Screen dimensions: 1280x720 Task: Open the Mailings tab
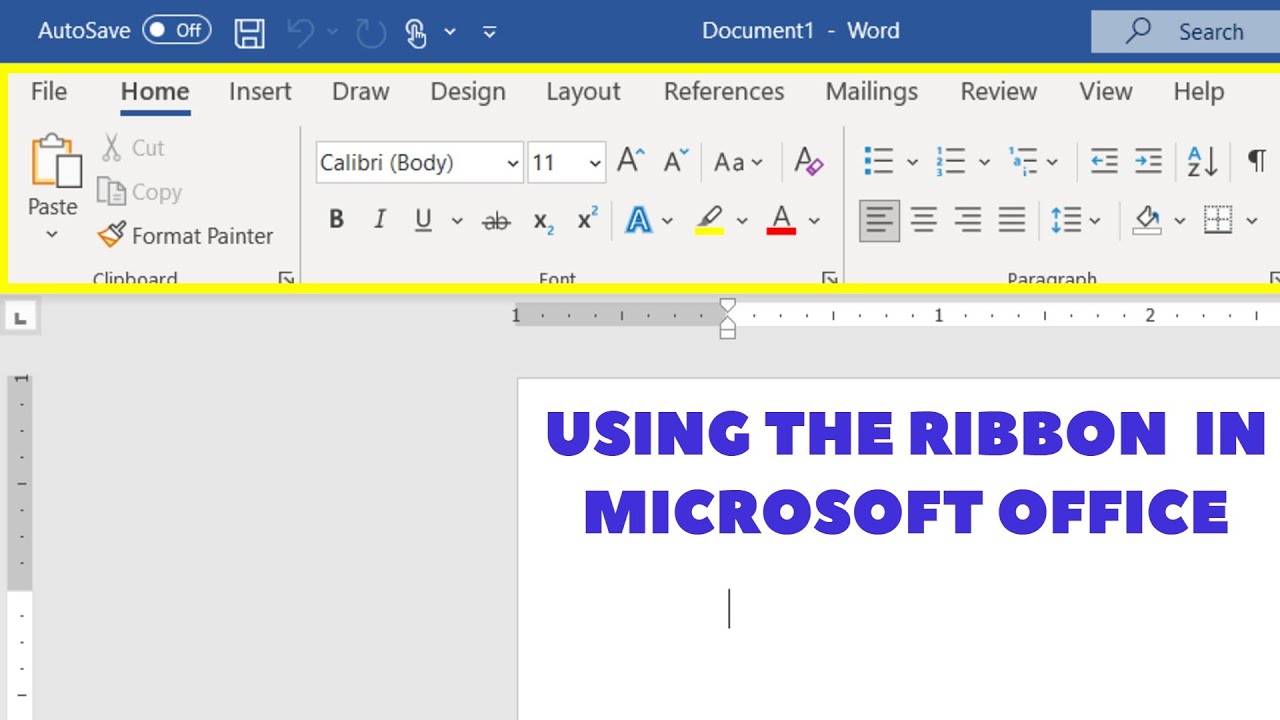(872, 92)
